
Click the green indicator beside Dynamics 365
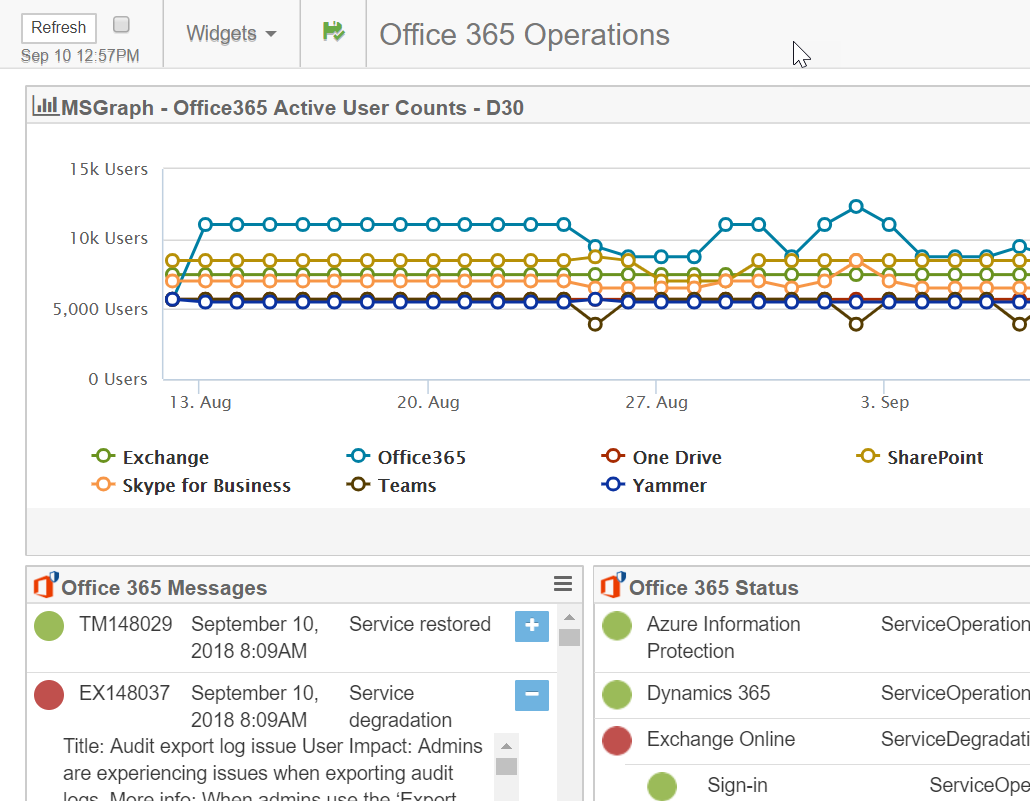[x=617, y=693]
